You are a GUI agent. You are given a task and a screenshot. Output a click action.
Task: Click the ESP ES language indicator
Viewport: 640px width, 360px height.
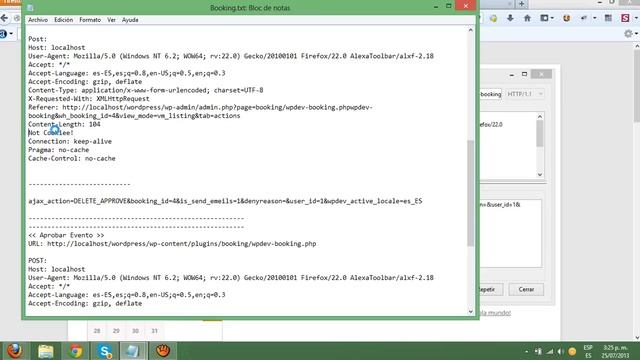point(588,351)
